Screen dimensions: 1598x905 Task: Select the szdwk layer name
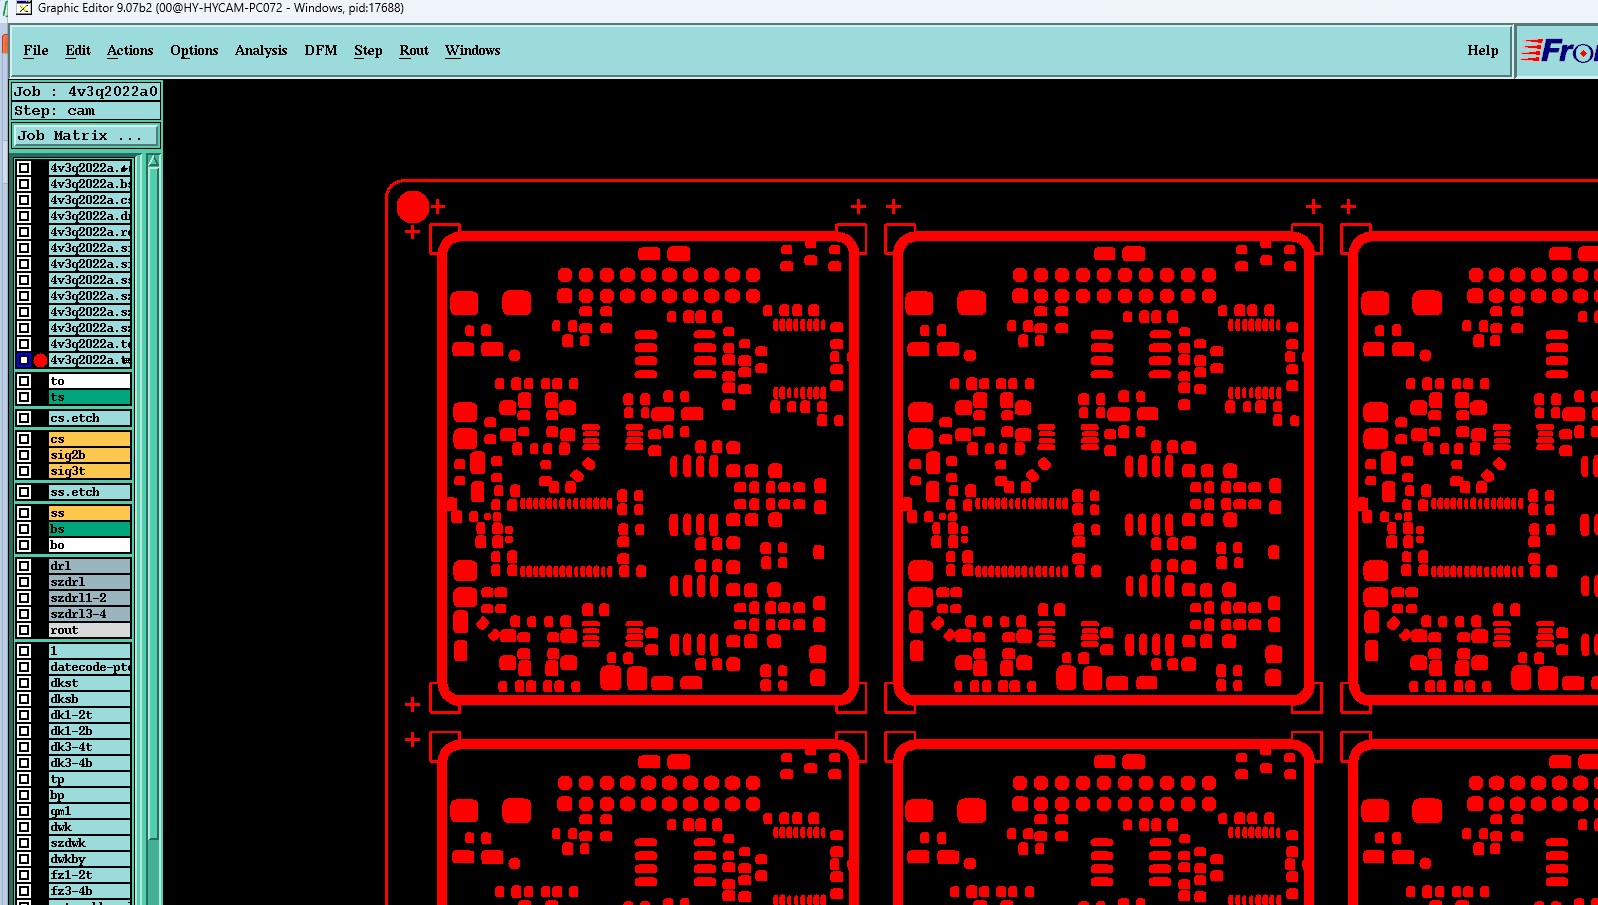click(90, 843)
